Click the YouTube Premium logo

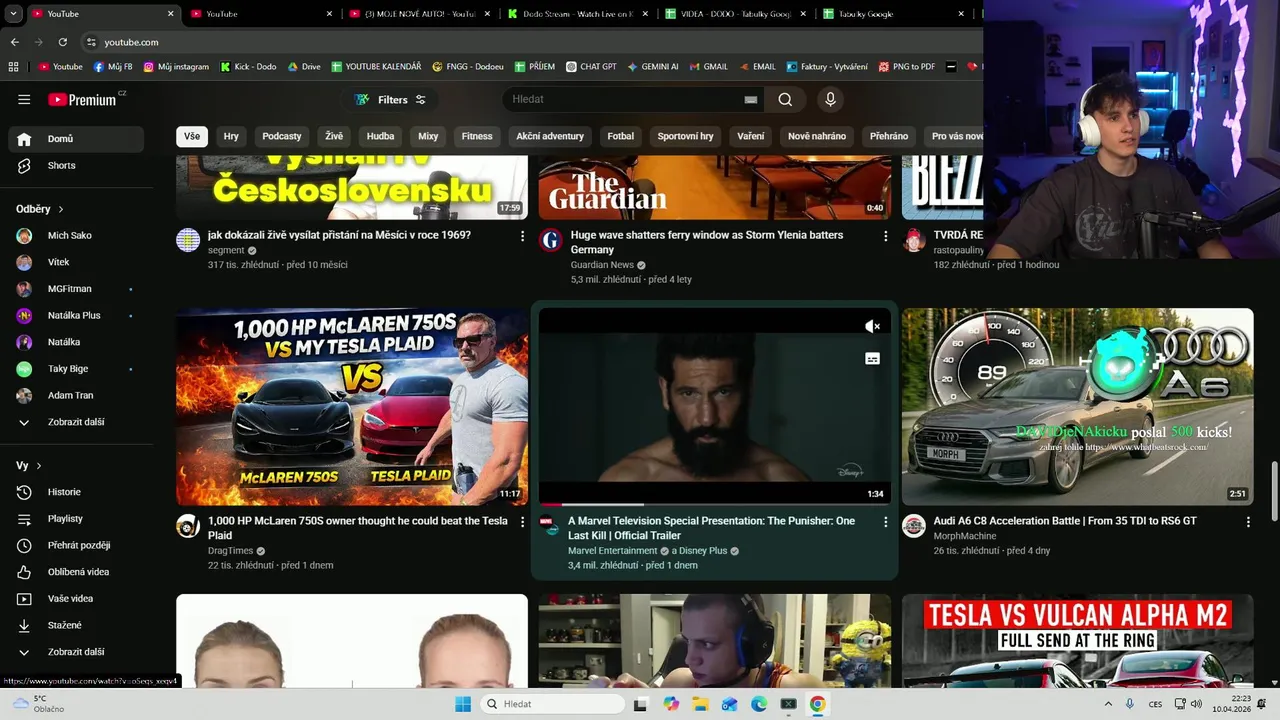tap(83, 99)
